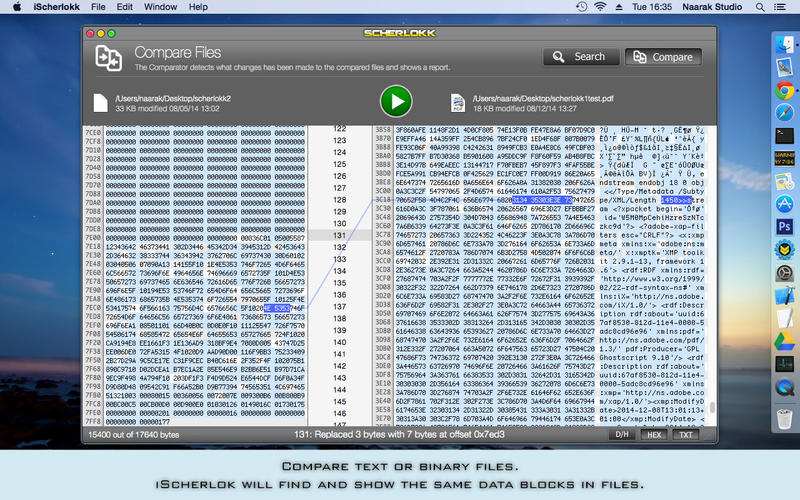The image size is (800, 500).
Task: Click the Compare Files header icon
Action: coord(109,58)
